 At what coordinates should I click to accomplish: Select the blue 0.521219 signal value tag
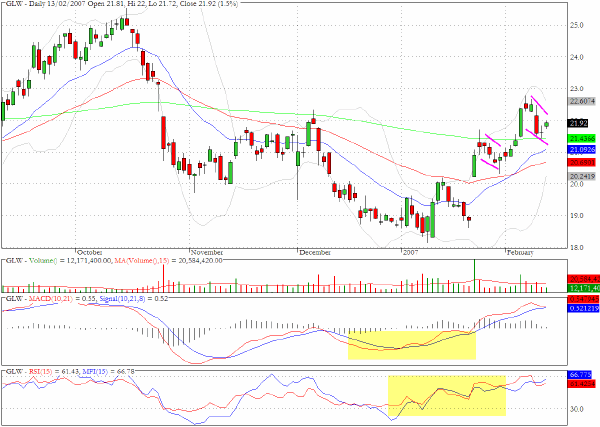pyautogui.click(x=584, y=308)
